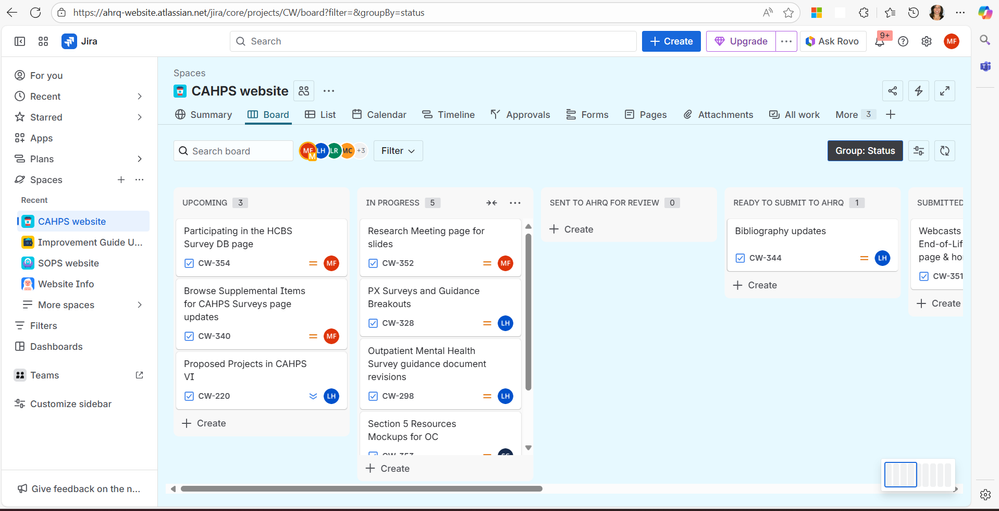Open more actions beside CAHPS website title
The width and height of the screenshot is (999, 511).
[x=329, y=91]
